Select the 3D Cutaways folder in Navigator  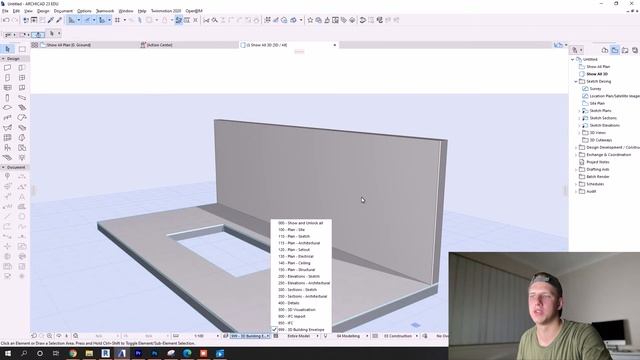tap(600, 140)
